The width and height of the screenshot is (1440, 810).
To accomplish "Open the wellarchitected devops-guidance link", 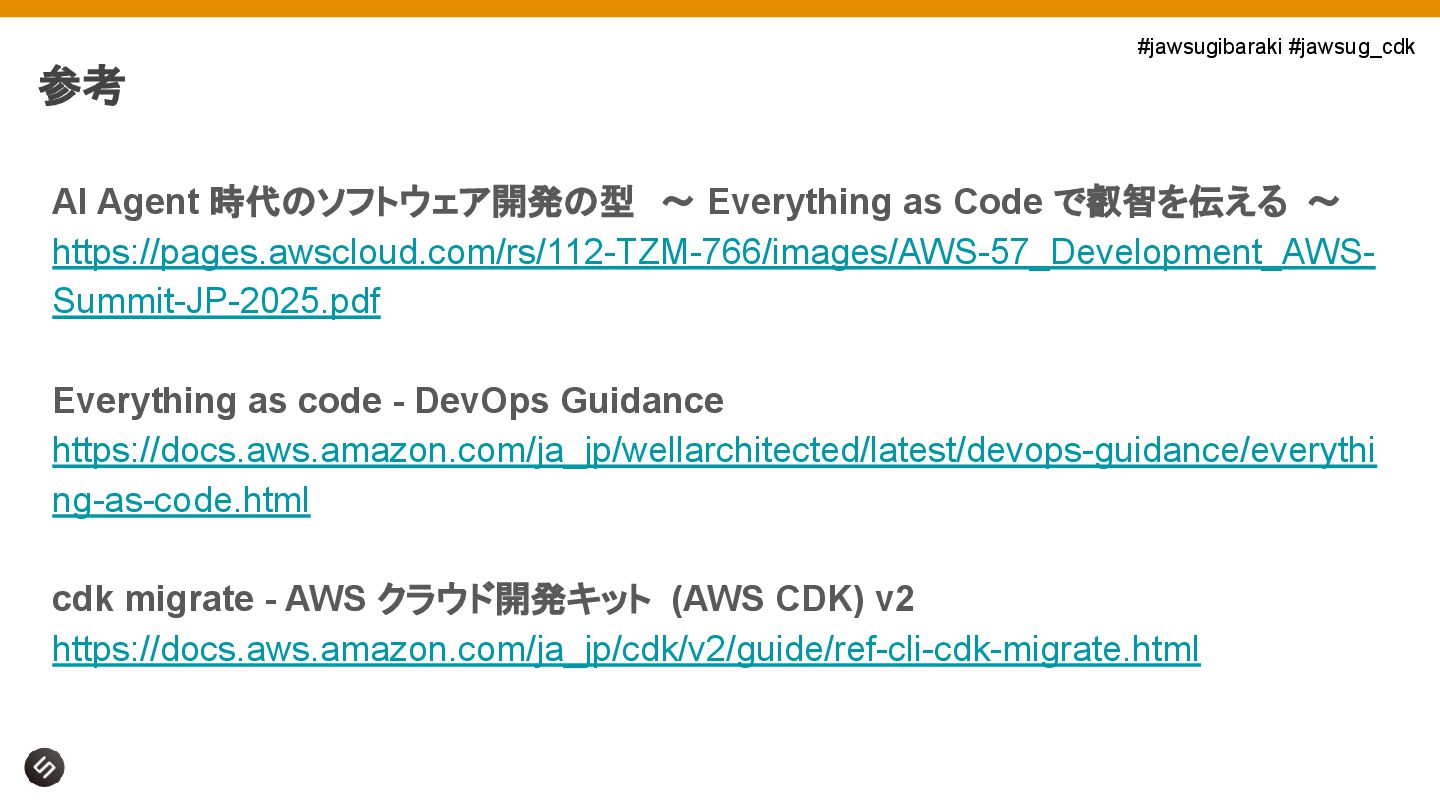I will 714,451.
